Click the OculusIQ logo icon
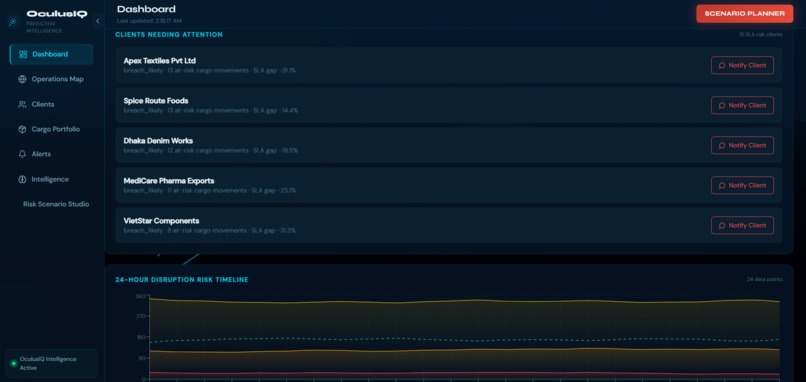The width and height of the screenshot is (806, 382). point(13,22)
